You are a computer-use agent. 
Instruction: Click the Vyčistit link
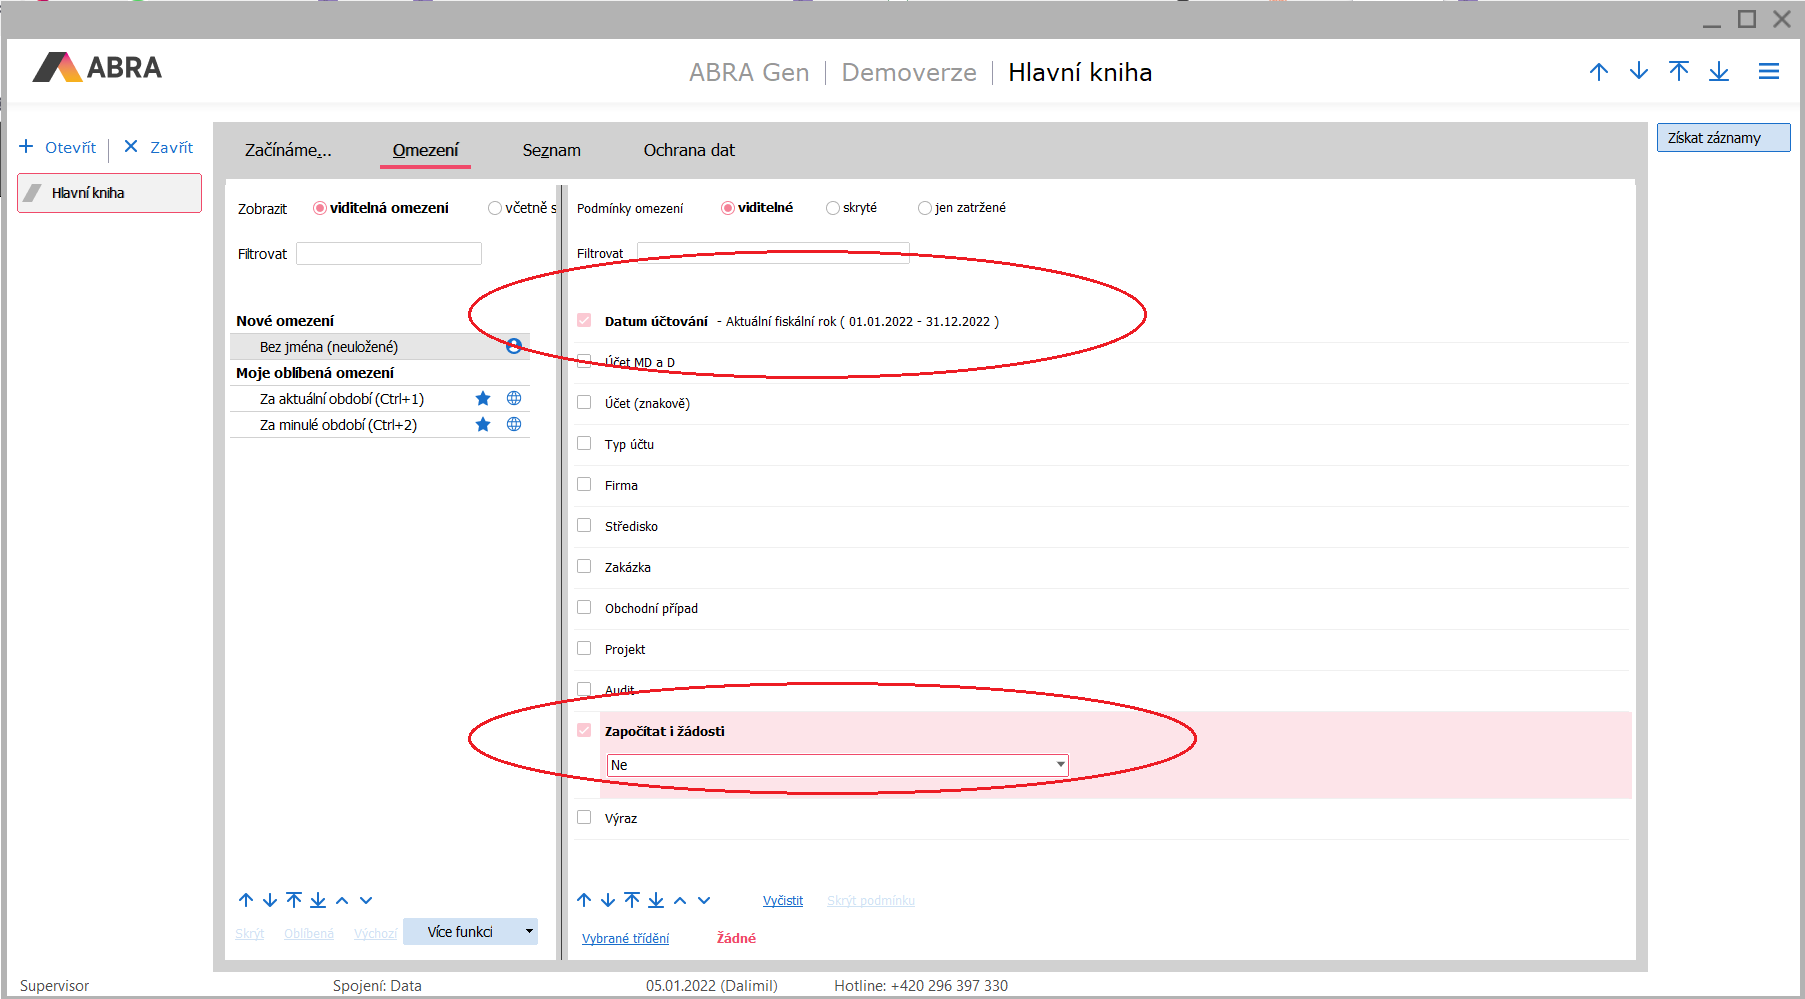click(782, 901)
